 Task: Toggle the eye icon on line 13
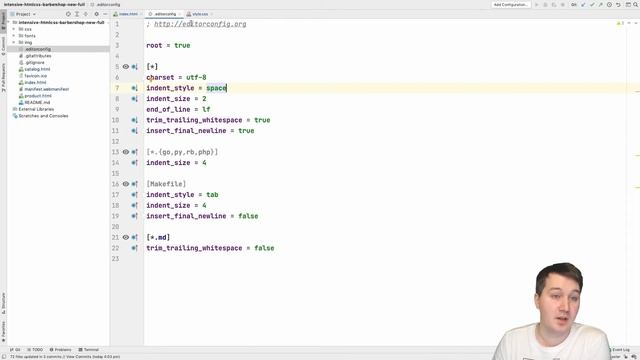[x=126, y=152]
